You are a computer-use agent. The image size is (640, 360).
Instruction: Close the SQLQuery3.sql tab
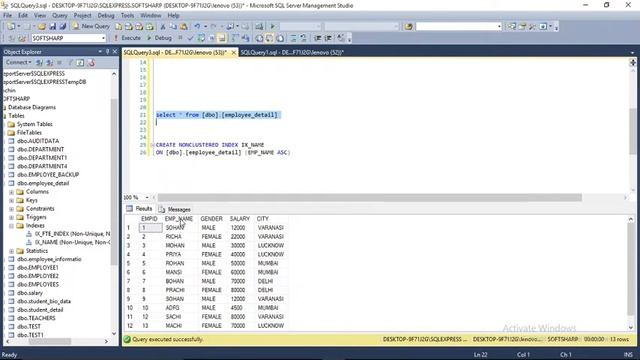[234, 53]
